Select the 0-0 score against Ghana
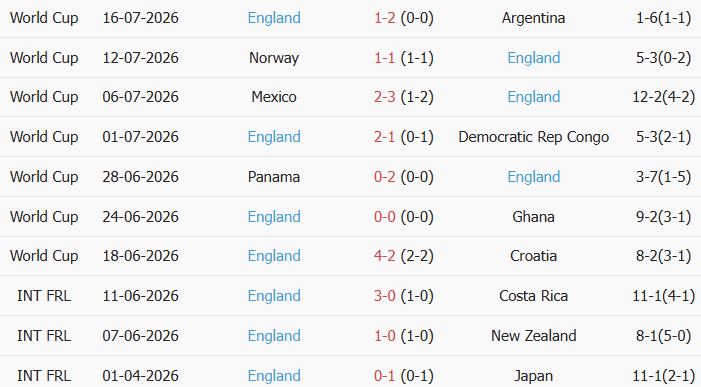The height and width of the screenshot is (387, 701). coord(384,217)
